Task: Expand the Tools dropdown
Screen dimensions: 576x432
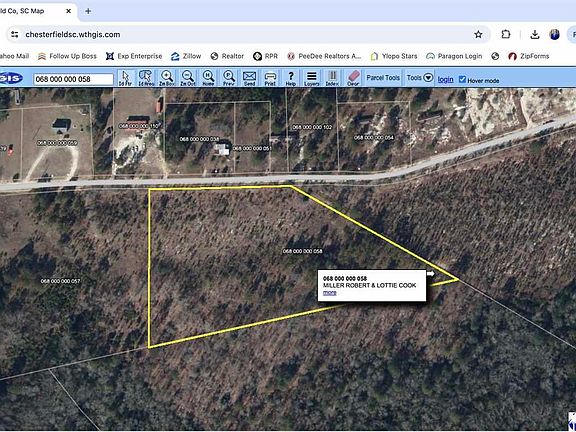Action: pyautogui.click(x=420, y=78)
